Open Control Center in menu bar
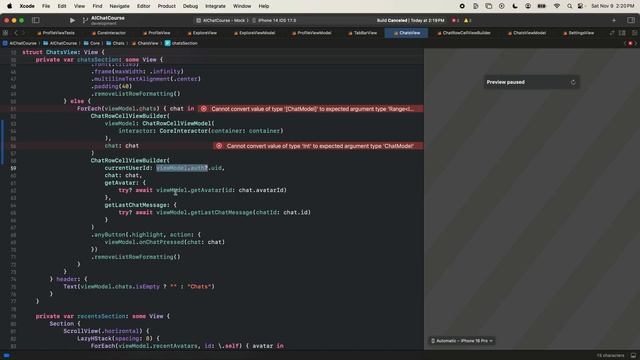 (x=581, y=6)
